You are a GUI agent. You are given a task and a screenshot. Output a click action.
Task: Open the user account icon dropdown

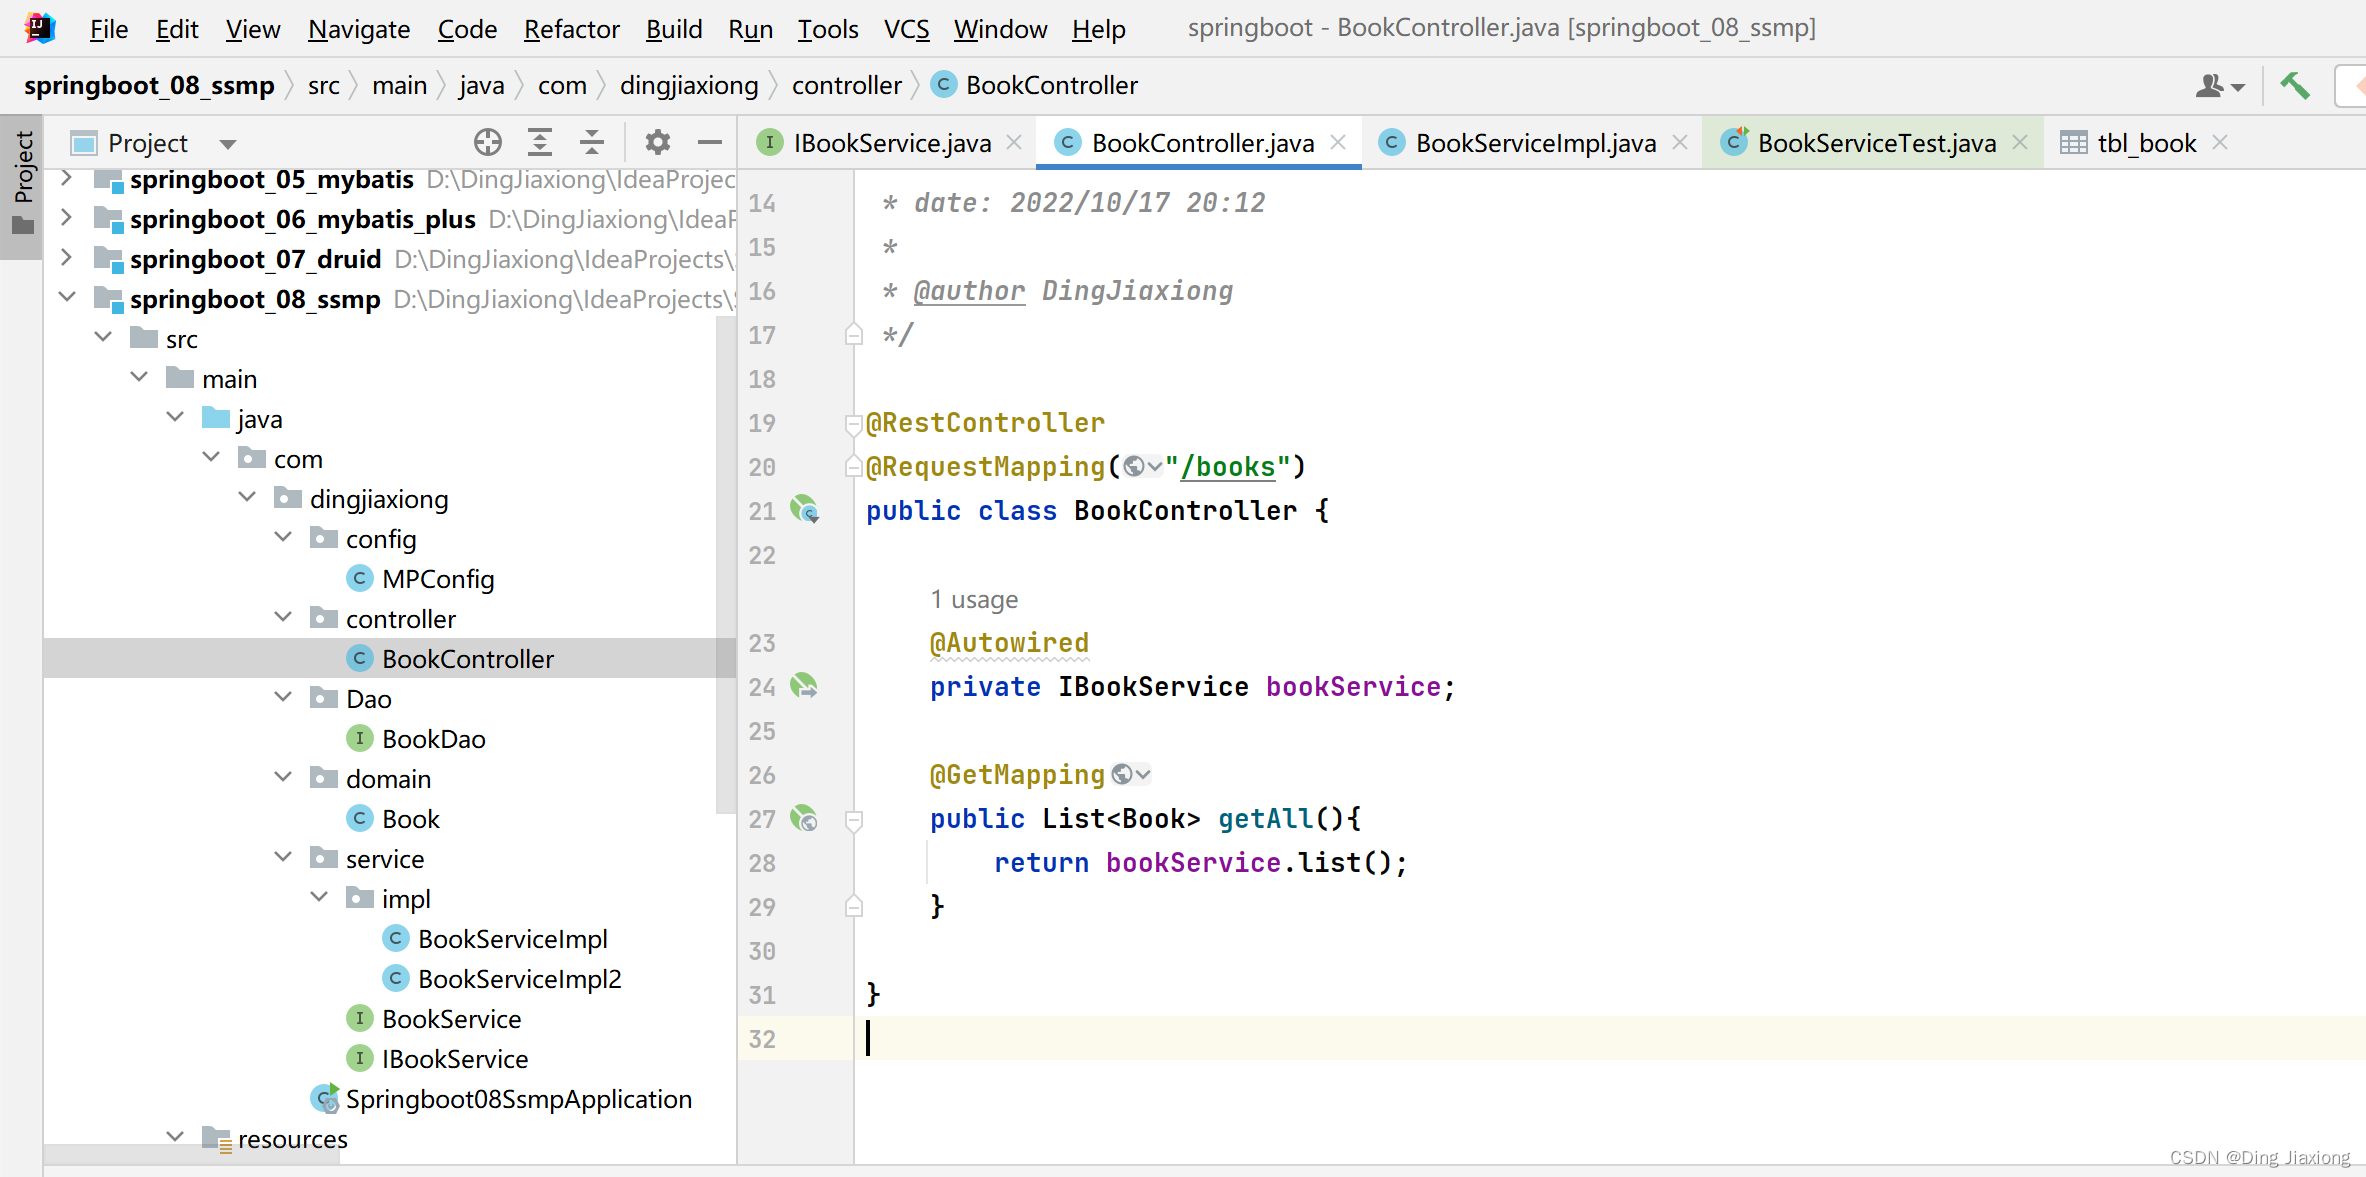click(2220, 86)
